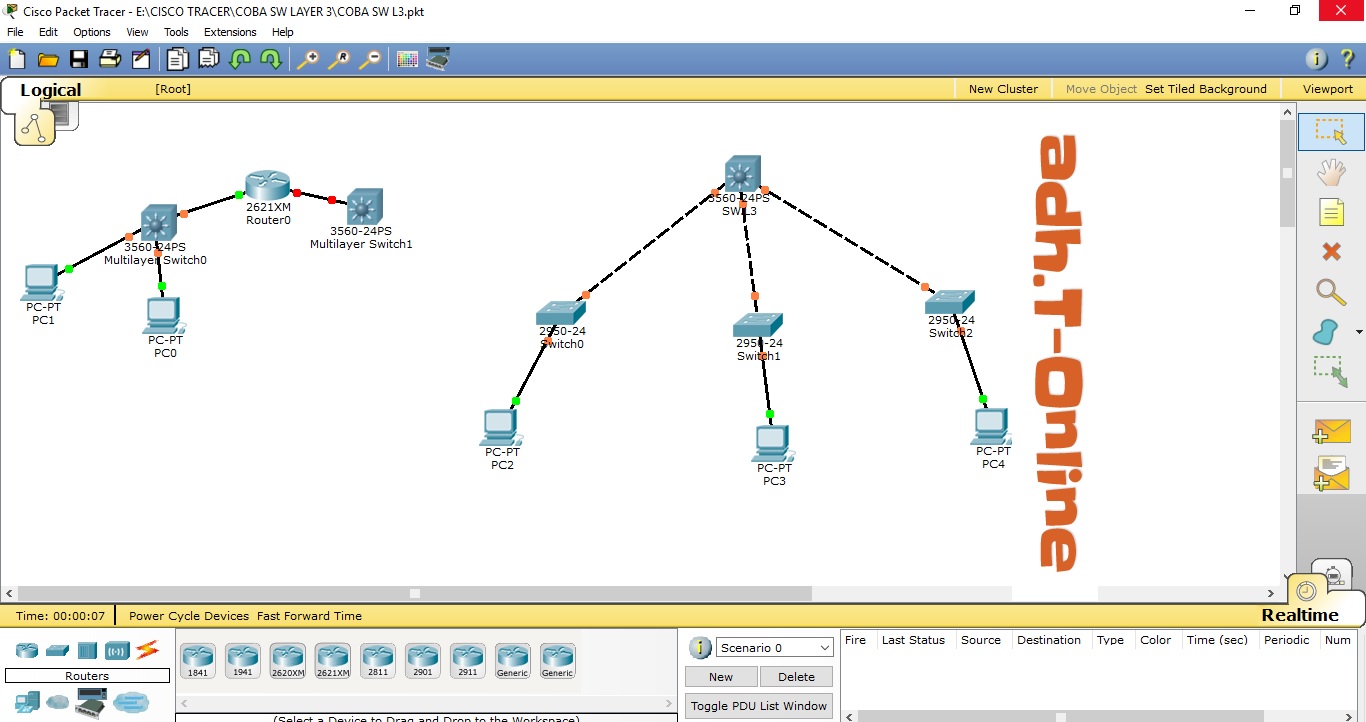Select Hubs device category icon
The width and height of the screenshot is (1366, 722).
click(x=87, y=650)
